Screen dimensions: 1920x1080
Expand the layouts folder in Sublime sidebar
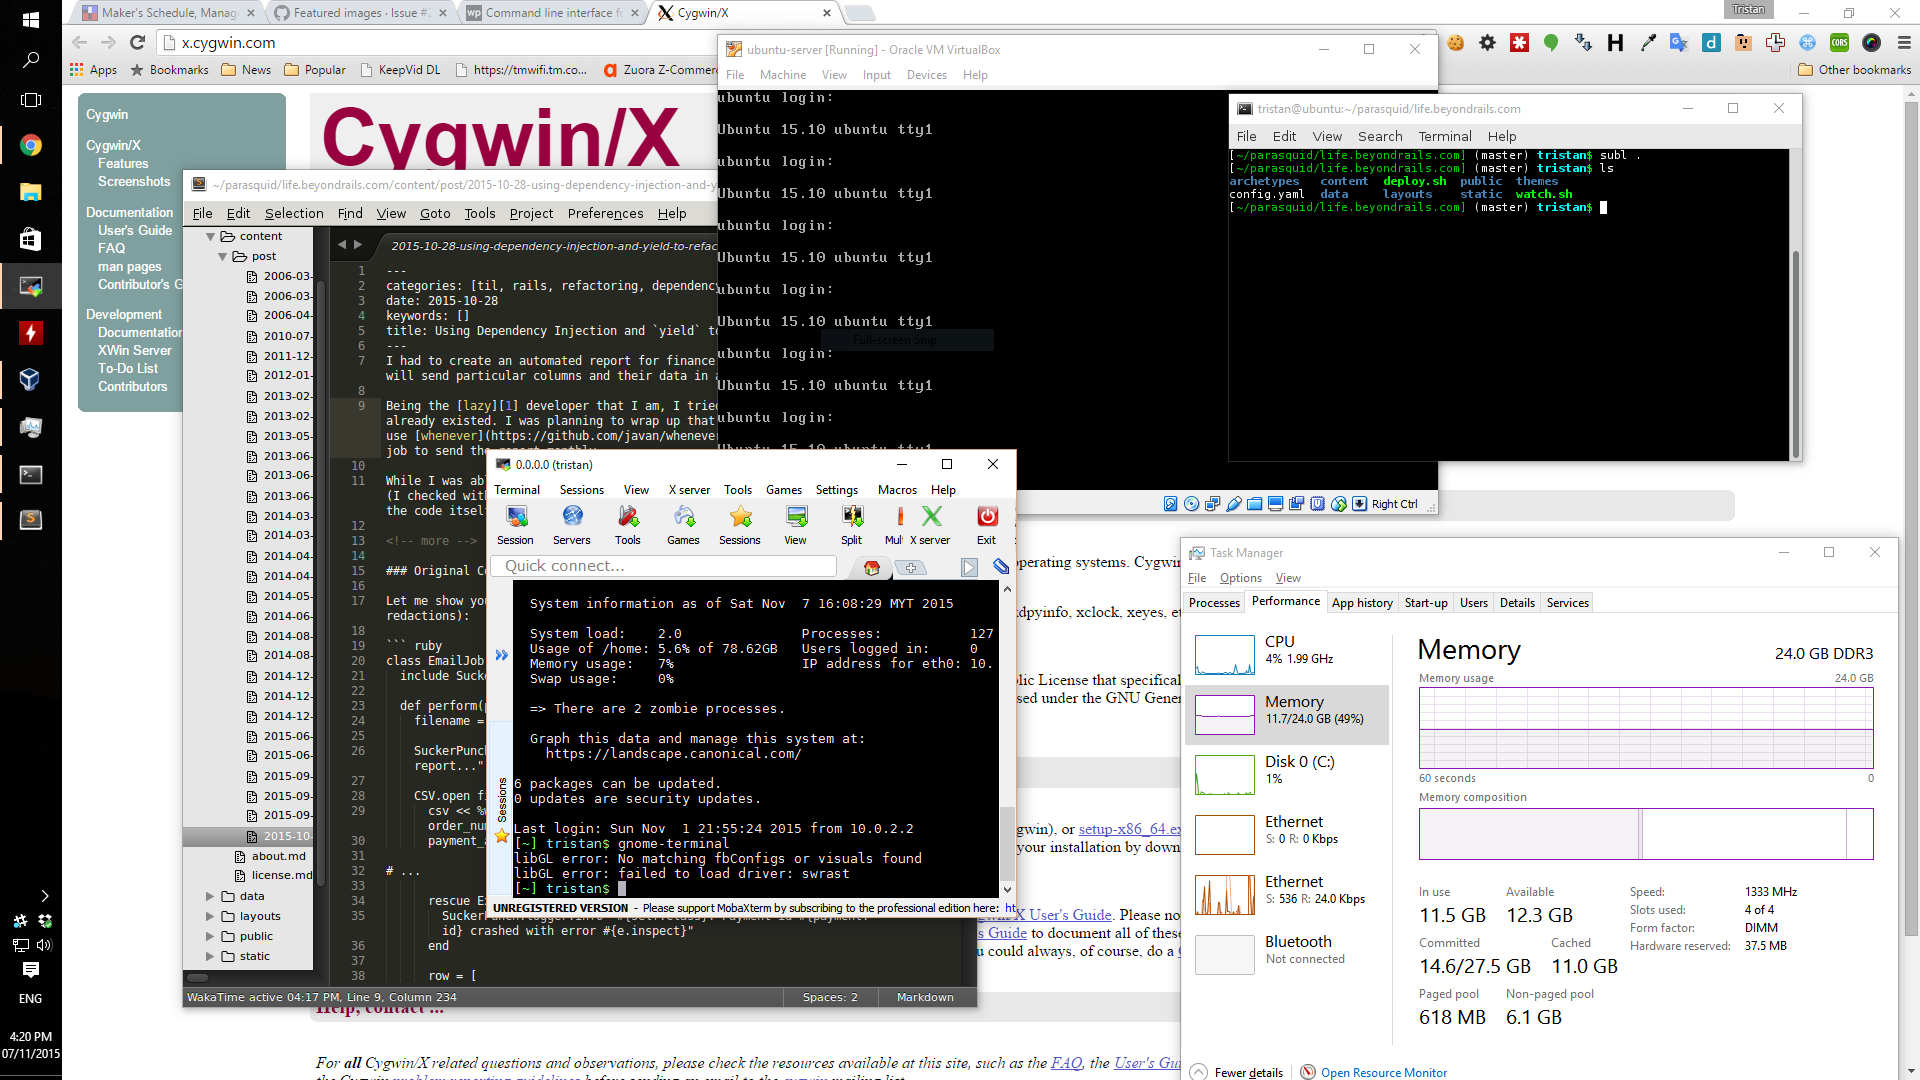coord(210,917)
